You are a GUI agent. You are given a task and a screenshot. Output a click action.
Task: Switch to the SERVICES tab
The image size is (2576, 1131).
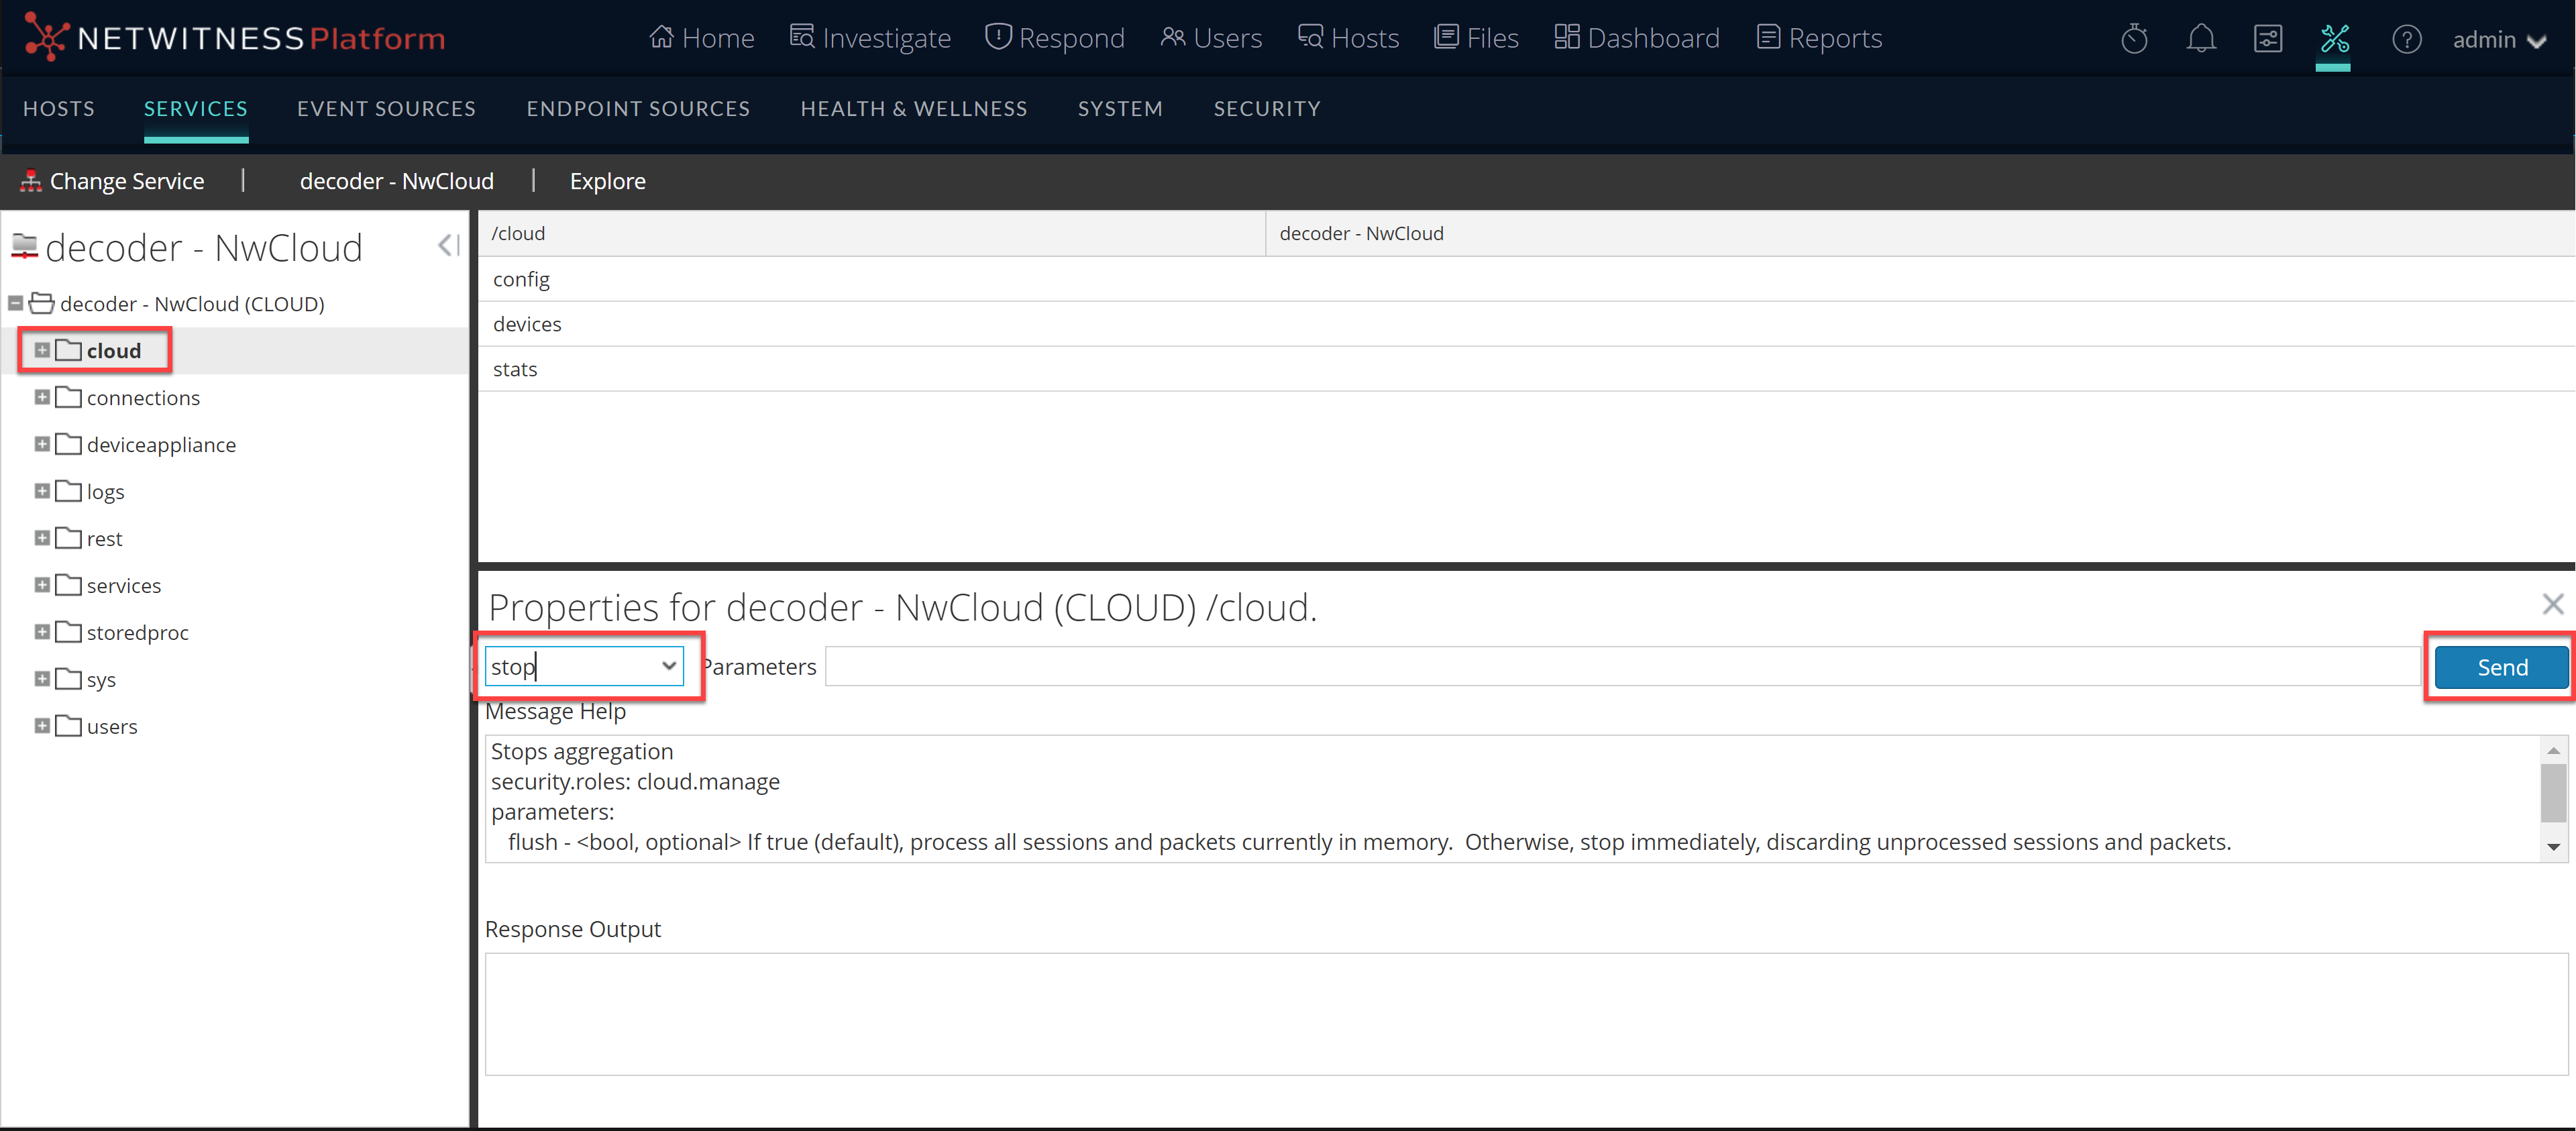pos(196,108)
